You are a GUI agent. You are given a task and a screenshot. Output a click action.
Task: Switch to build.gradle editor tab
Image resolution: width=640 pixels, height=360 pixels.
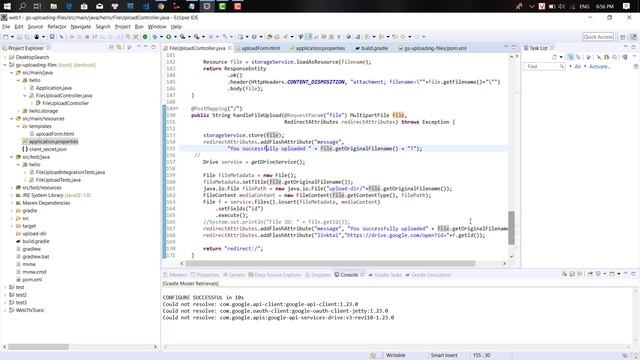[374, 48]
